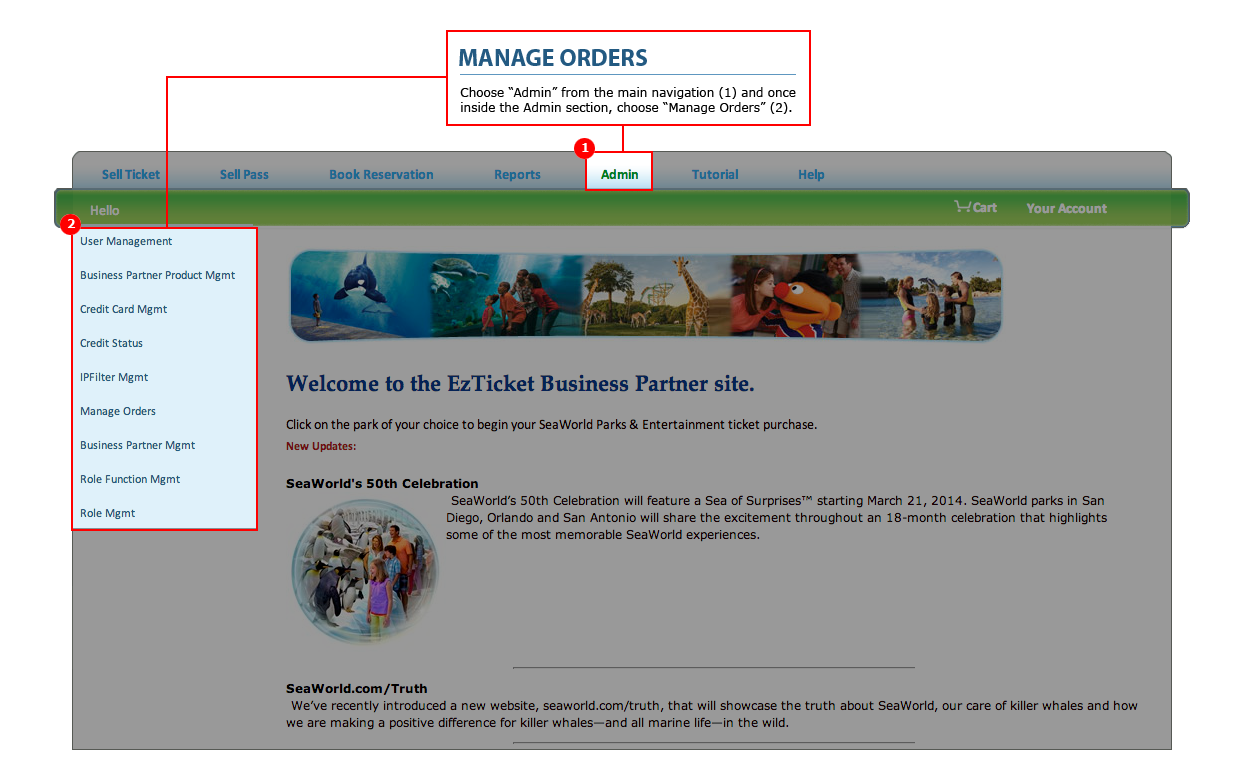Choose Business Partner Product Mgmt
The image size is (1243, 760).
point(158,275)
